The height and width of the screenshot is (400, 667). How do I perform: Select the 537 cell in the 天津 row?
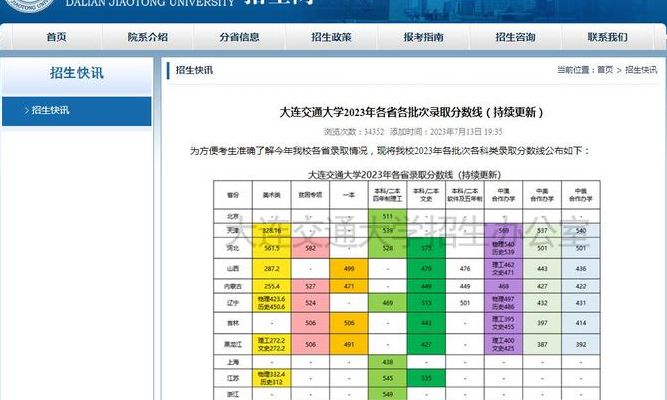[x=542, y=230]
